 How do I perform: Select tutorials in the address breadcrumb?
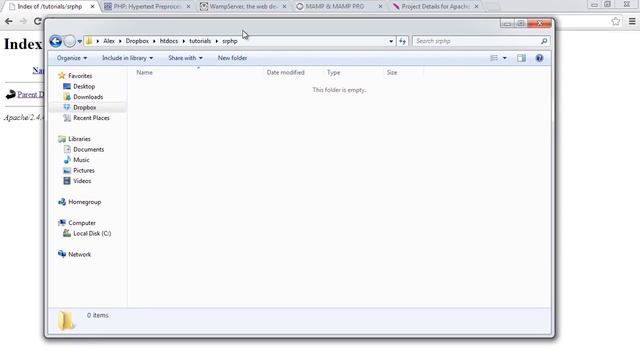tap(200, 41)
